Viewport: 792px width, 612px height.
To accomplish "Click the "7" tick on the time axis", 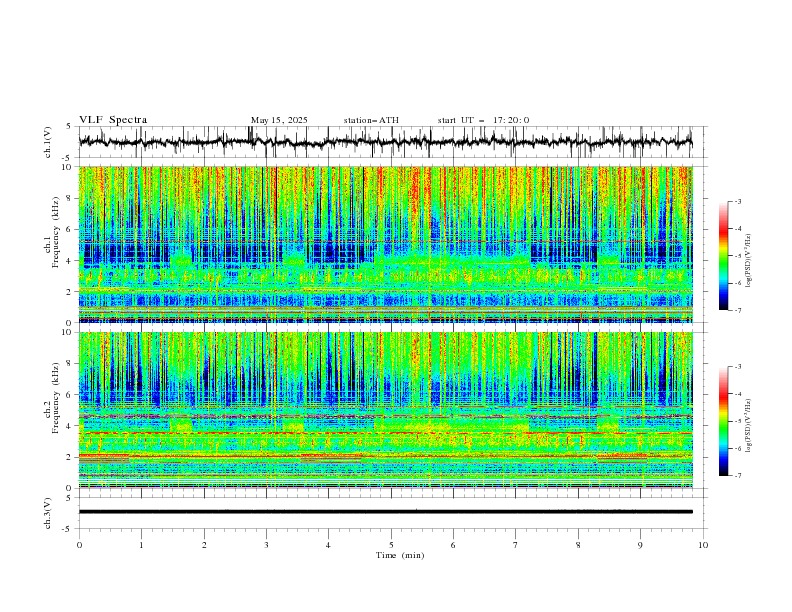I will [516, 545].
